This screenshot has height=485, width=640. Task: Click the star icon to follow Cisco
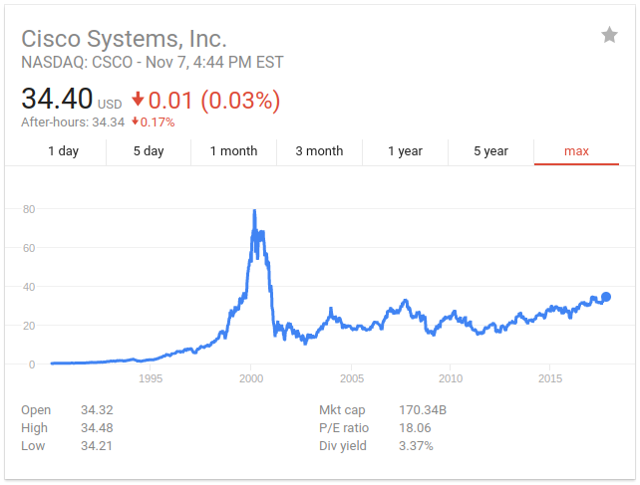click(609, 36)
